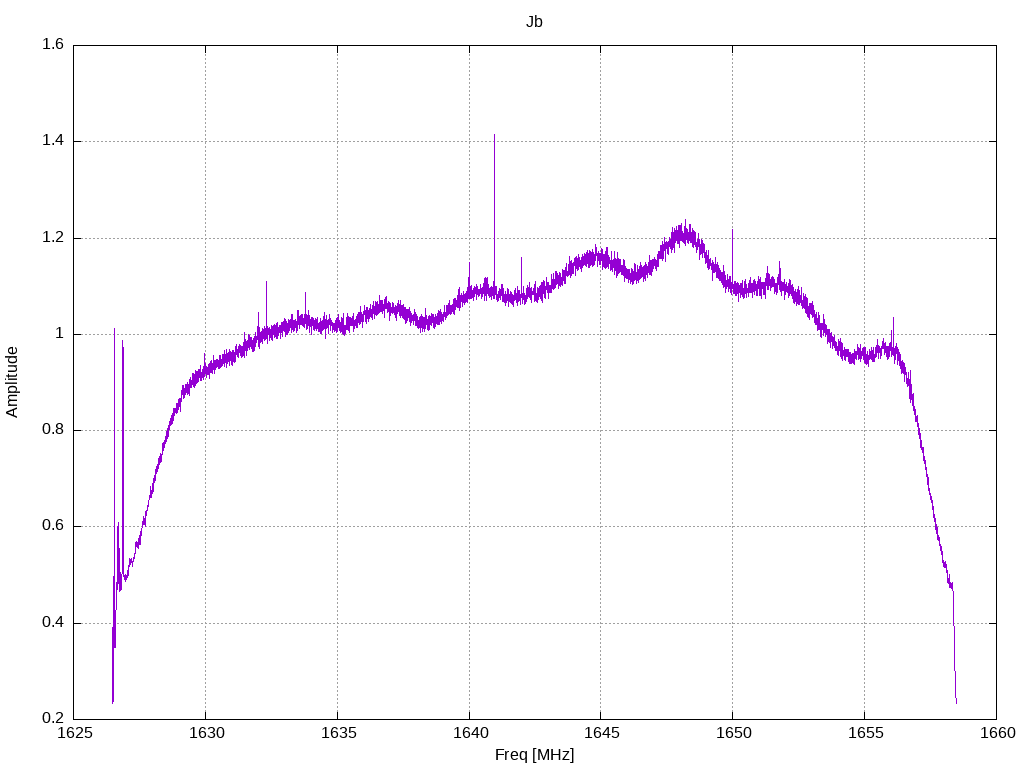The width and height of the screenshot is (1024, 768).
Task: Click the x-axis tick label '1660'
Action: tap(997, 733)
